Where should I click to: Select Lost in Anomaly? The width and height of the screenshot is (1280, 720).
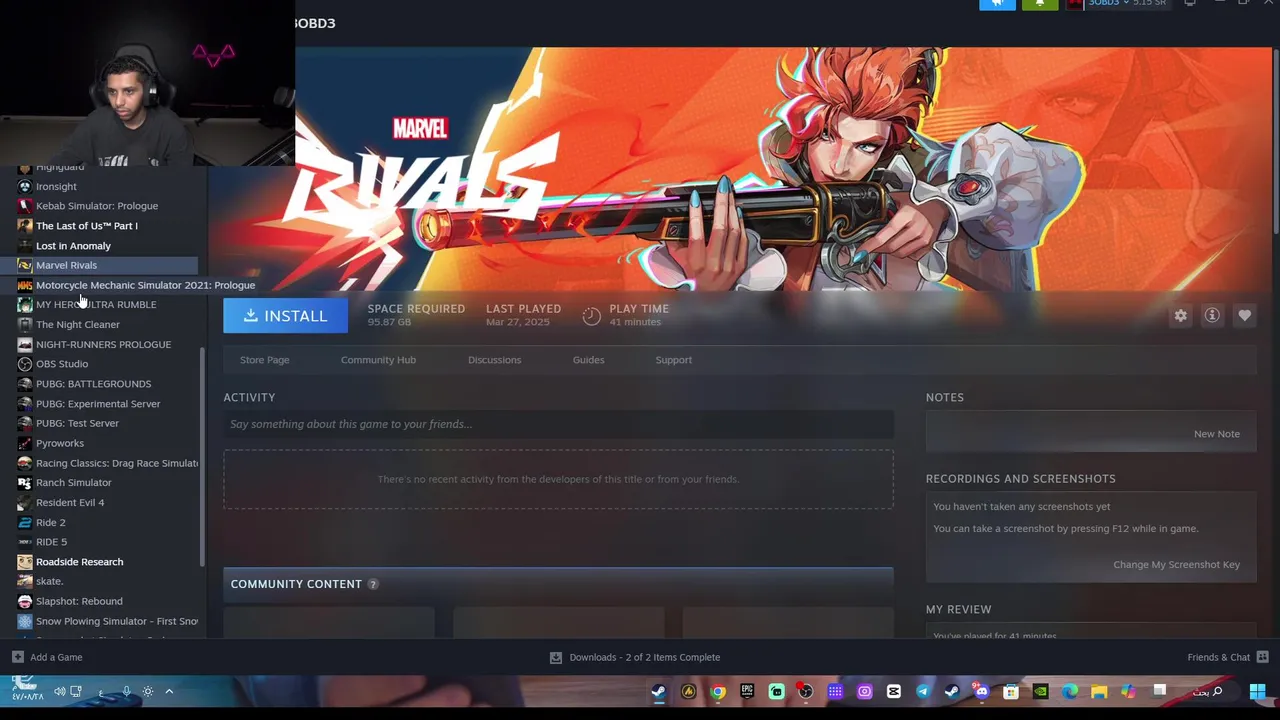pyautogui.click(x=73, y=246)
